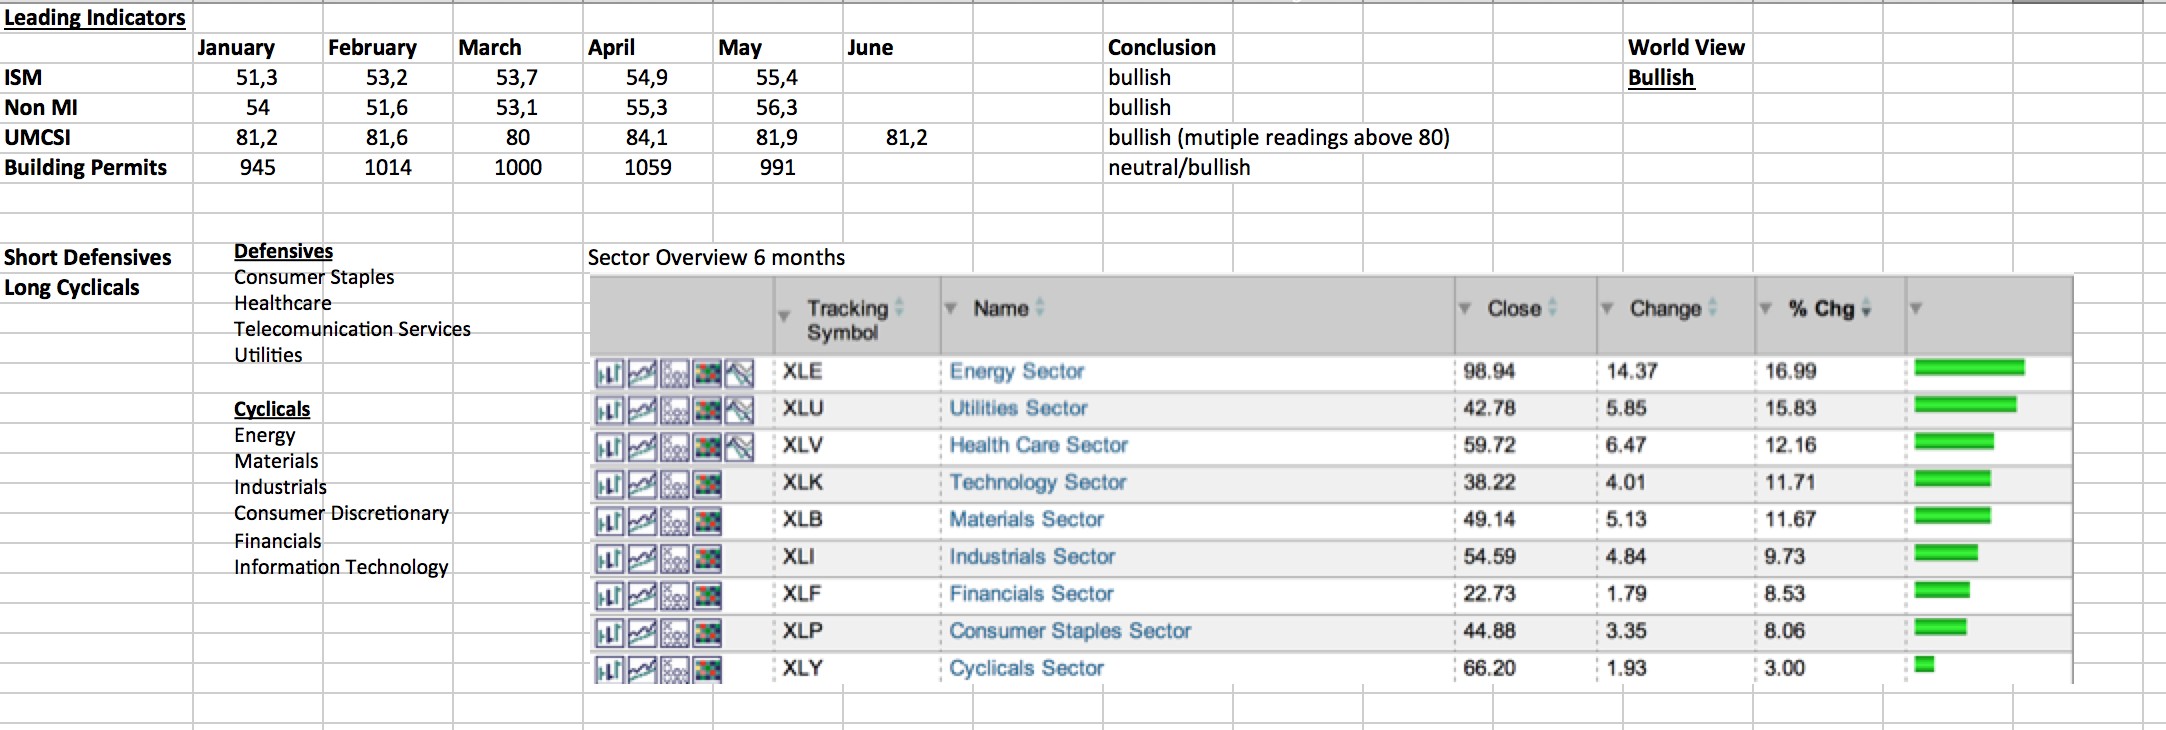Click the heat-map icon in the XLY row

click(708, 669)
